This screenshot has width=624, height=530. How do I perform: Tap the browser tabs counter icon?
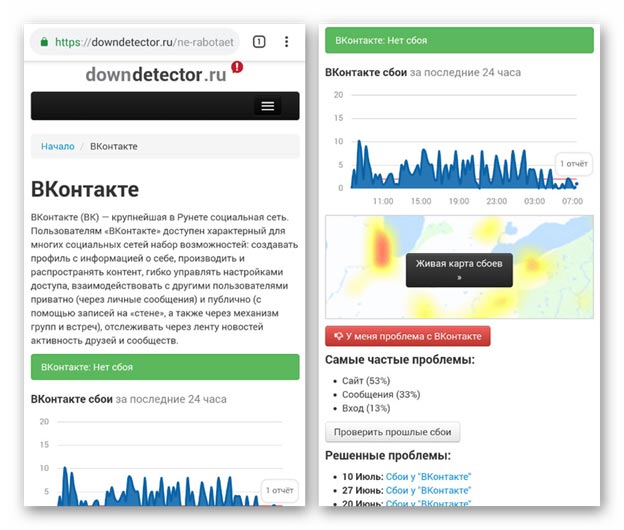[259, 42]
